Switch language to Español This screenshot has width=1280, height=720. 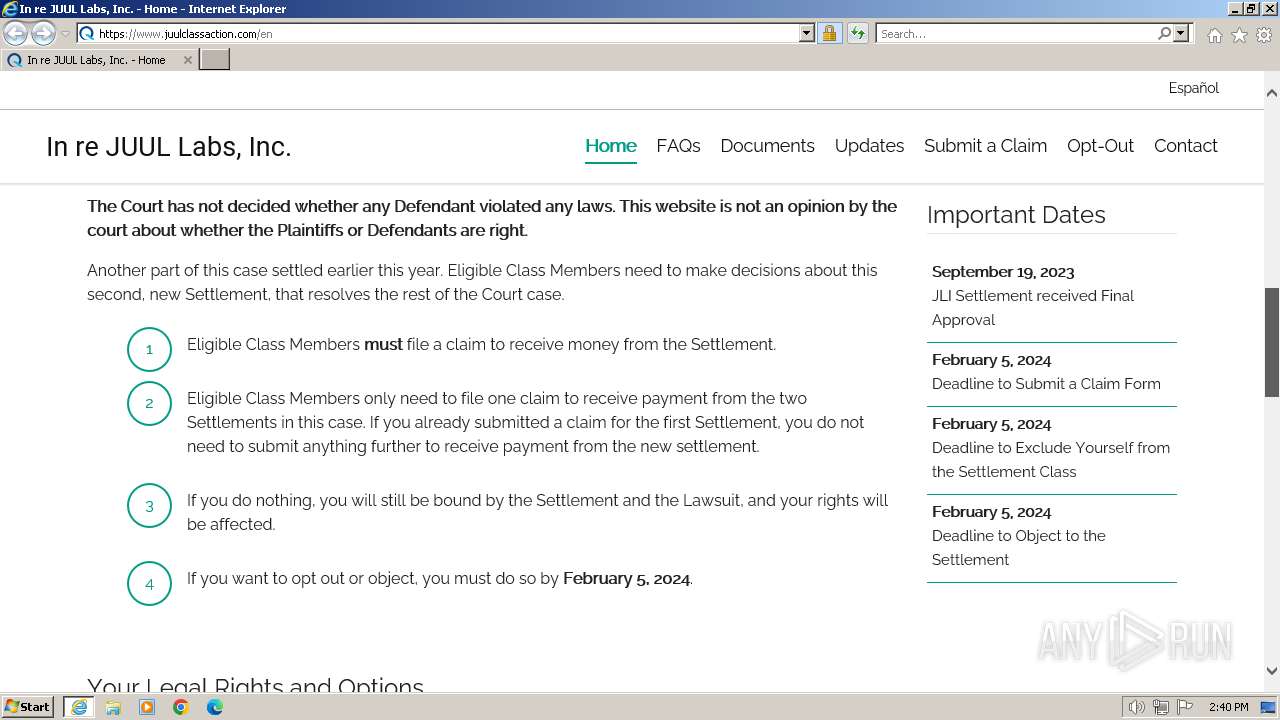click(x=1193, y=88)
